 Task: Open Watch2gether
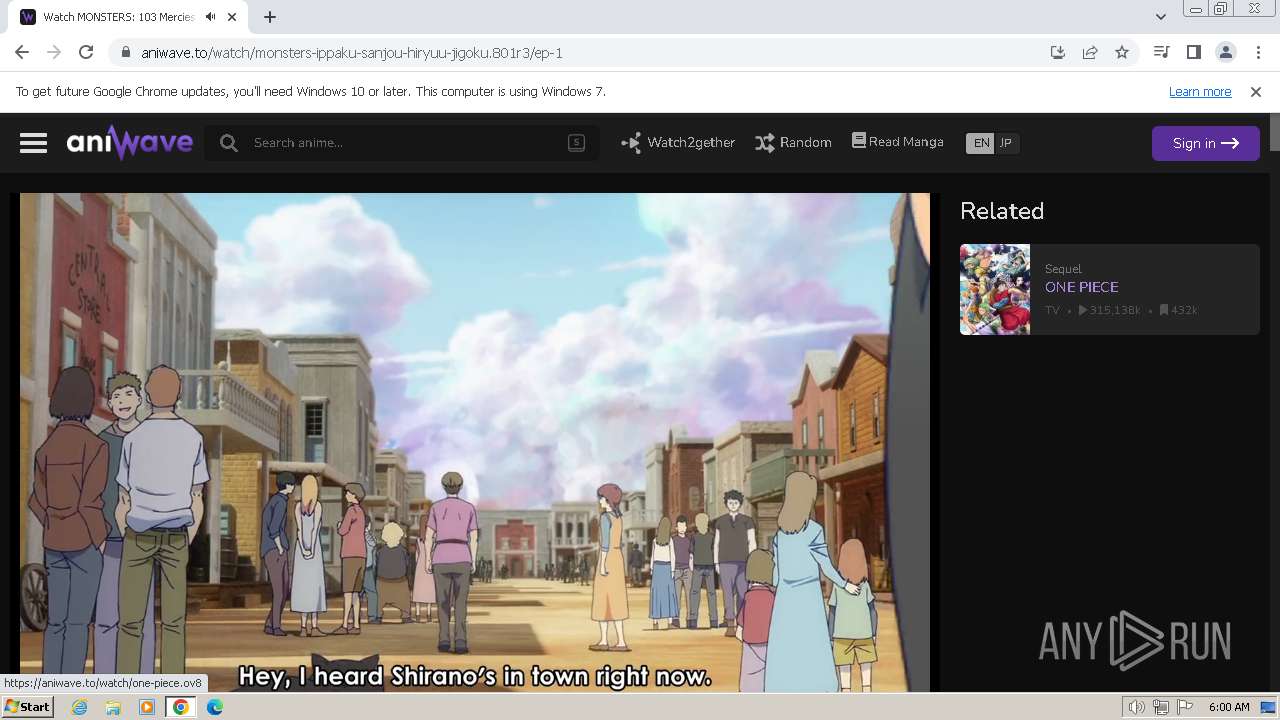[x=678, y=143]
